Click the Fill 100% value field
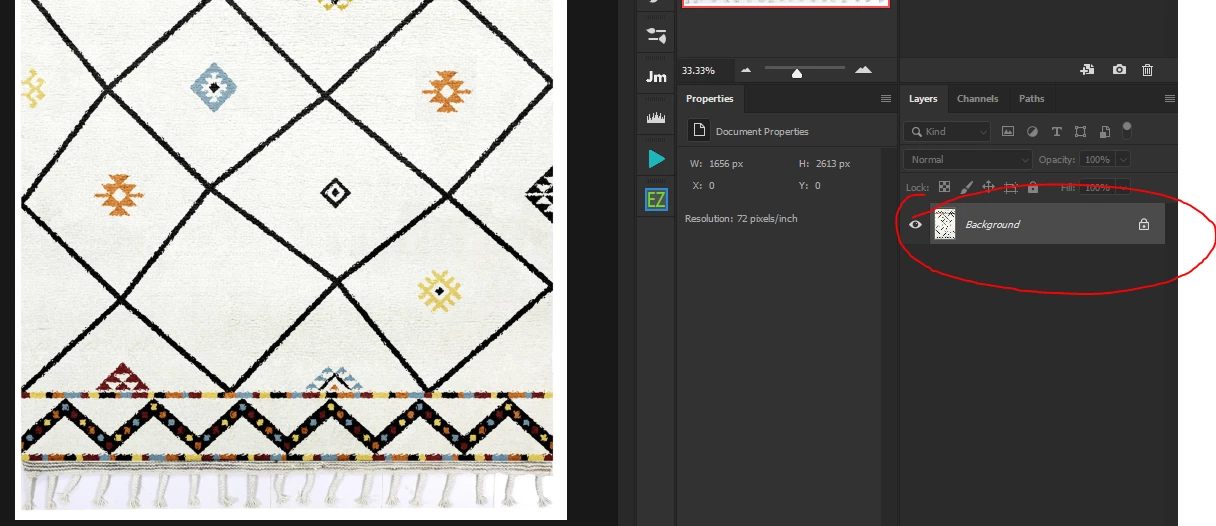1216x526 pixels. pos(1096,187)
